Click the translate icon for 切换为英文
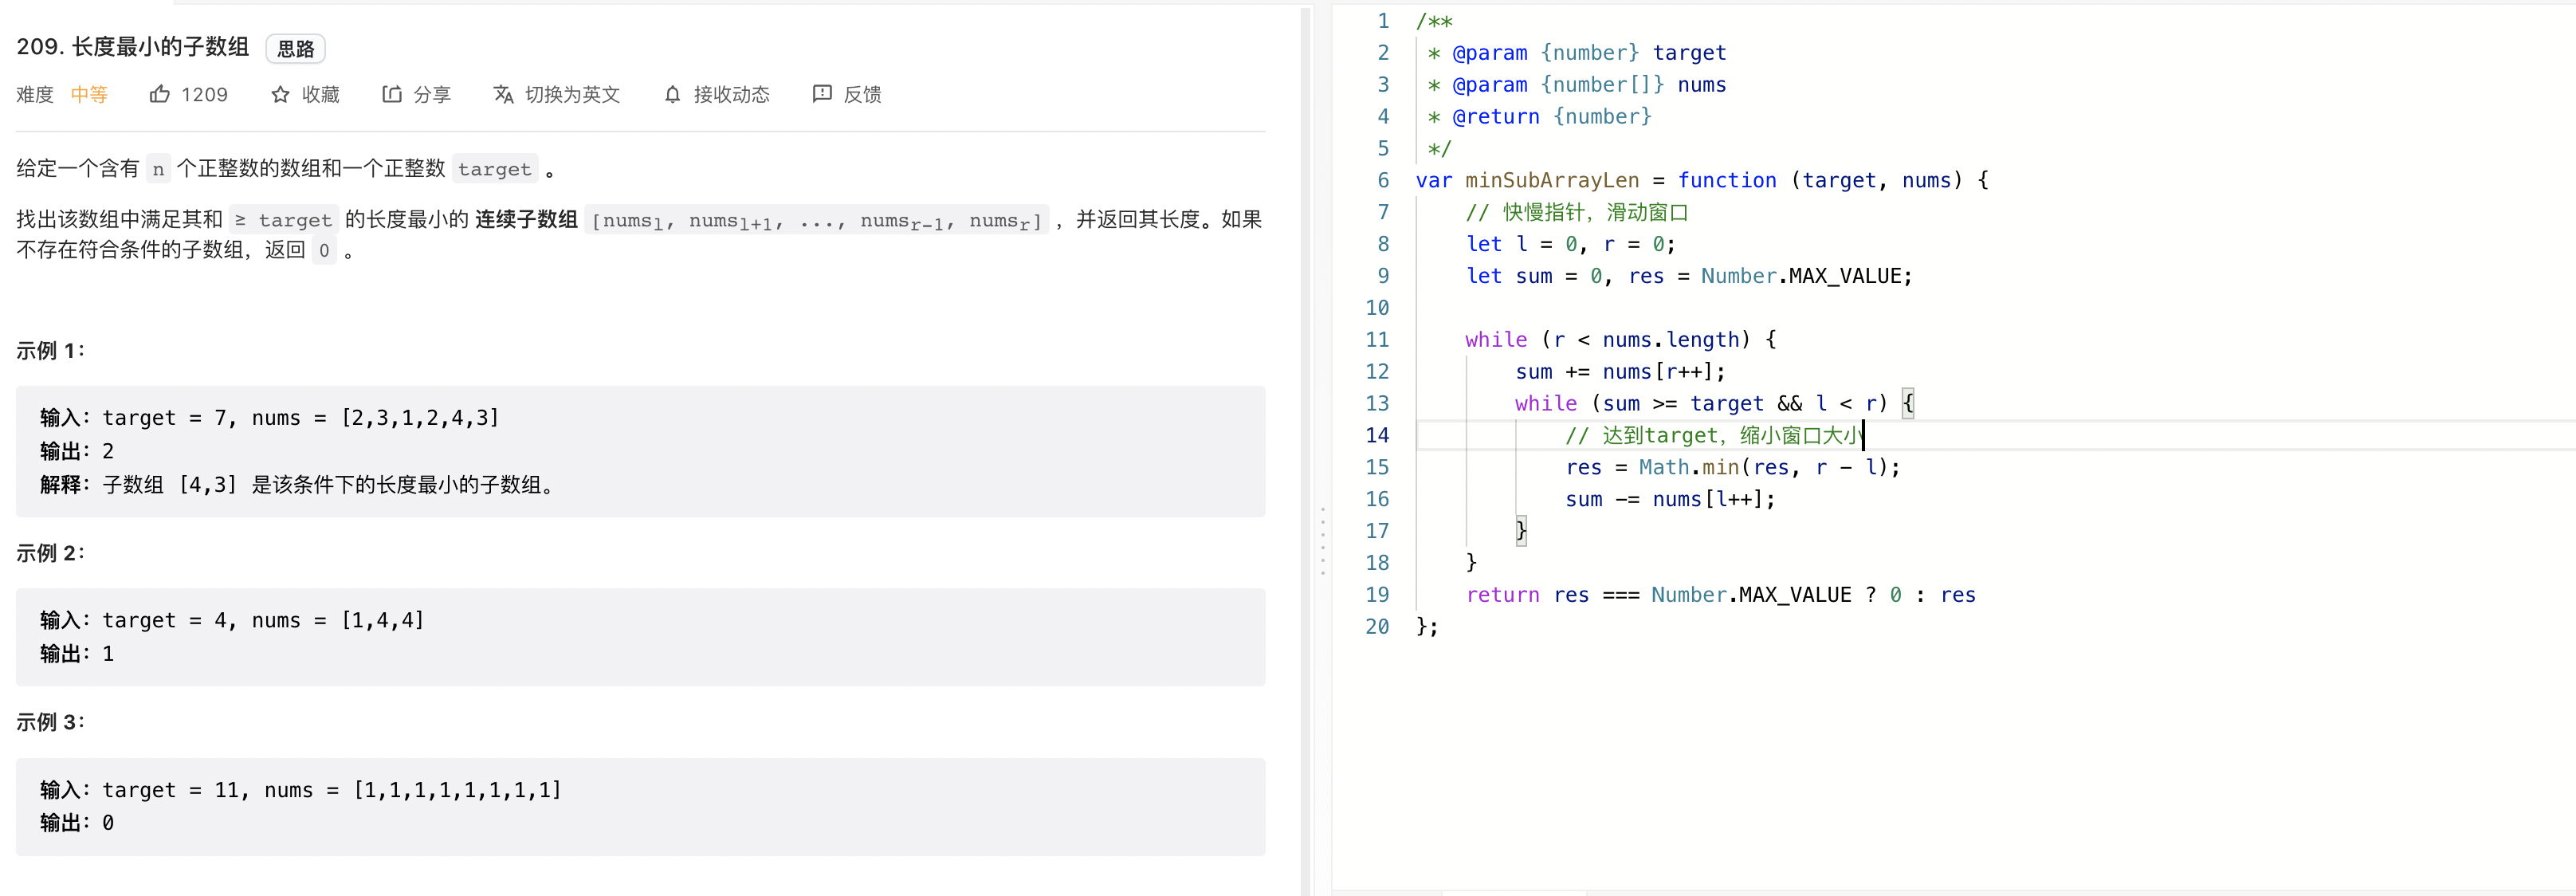This screenshot has width=2576, height=896. point(504,94)
